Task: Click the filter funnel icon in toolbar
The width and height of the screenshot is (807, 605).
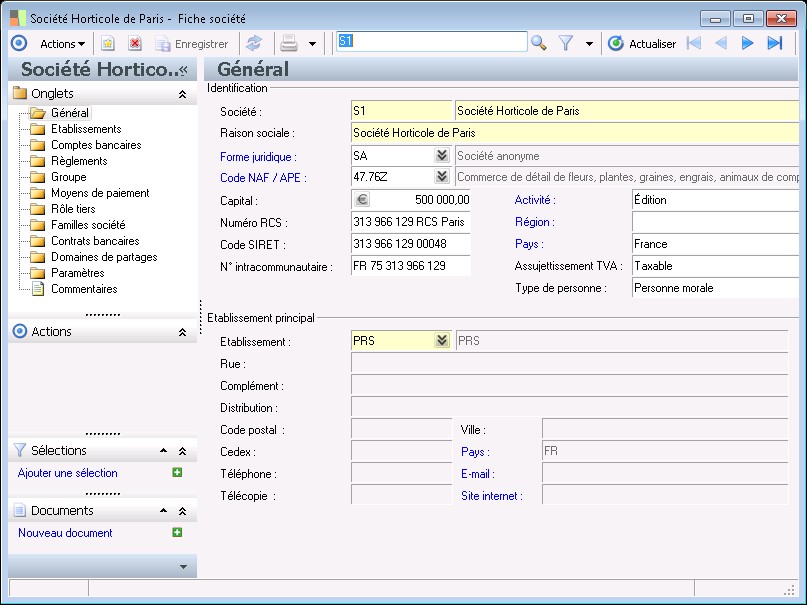Action: click(x=566, y=43)
